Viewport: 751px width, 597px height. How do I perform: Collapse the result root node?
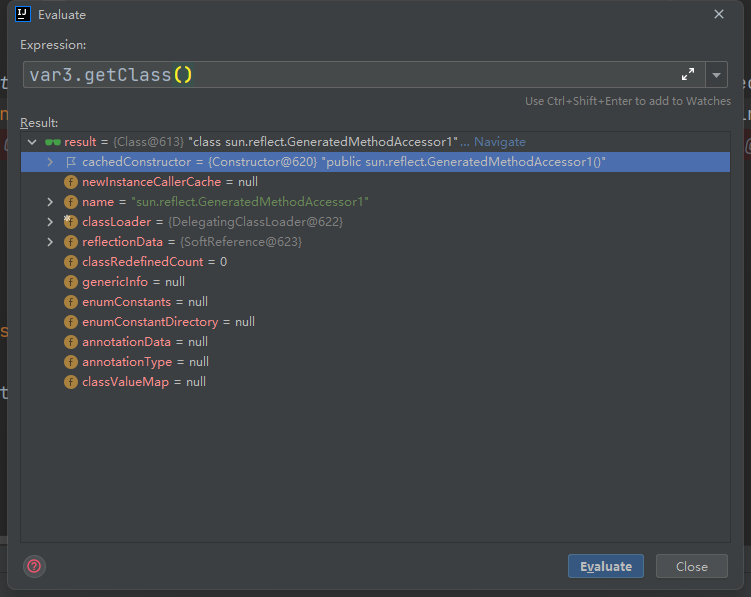32,142
